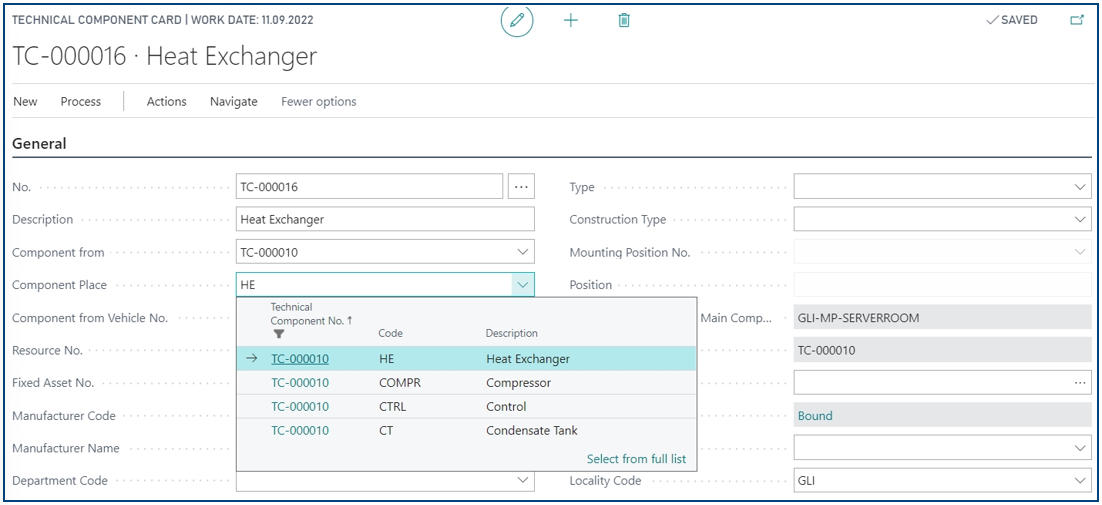
Task: Click TC-000010 link in Control row
Action: 300,406
